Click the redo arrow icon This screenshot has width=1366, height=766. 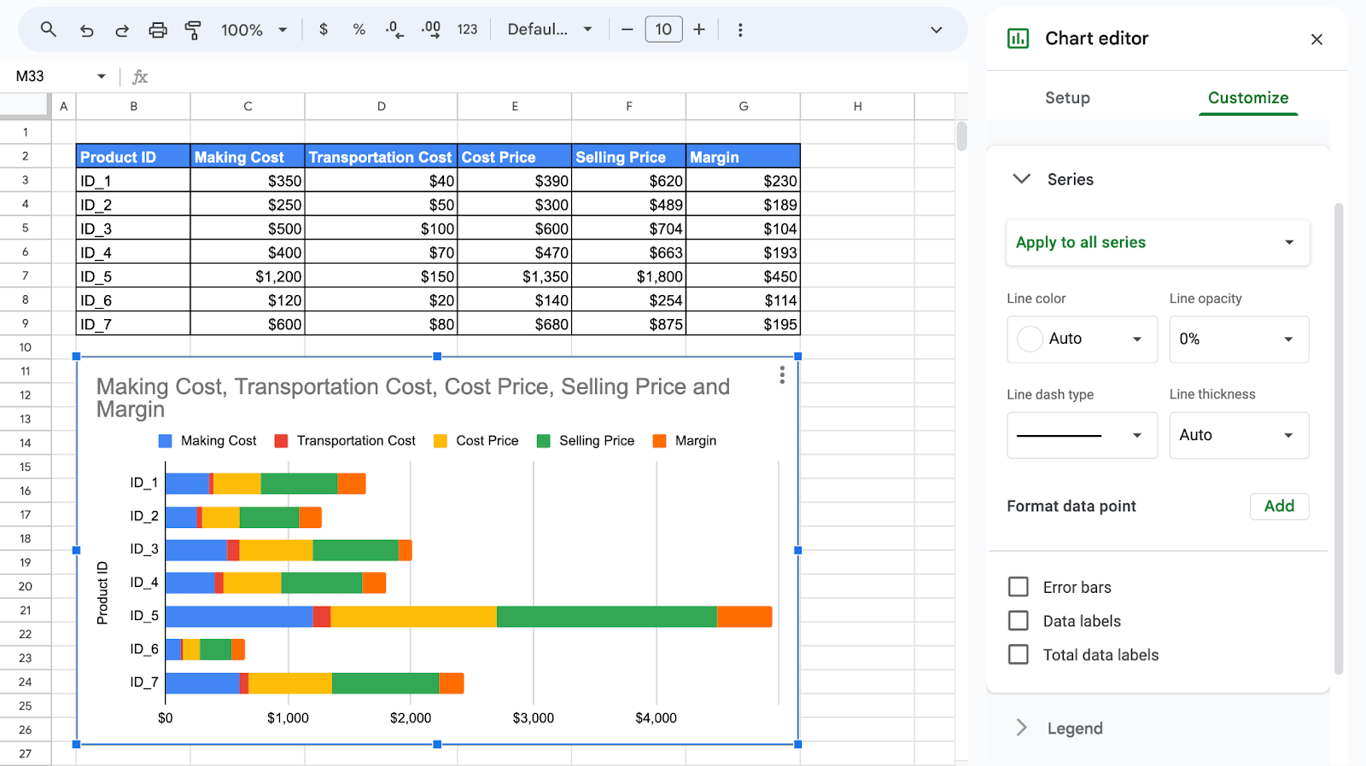pos(122,30)
